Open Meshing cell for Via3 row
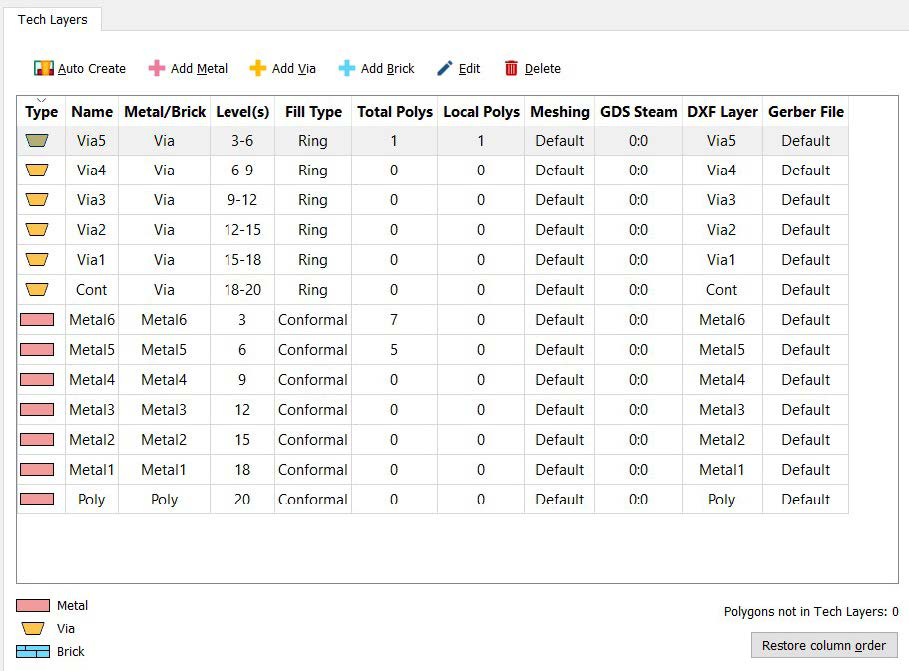The width and height of the screenshot is (909, 671). coord(559,200)
